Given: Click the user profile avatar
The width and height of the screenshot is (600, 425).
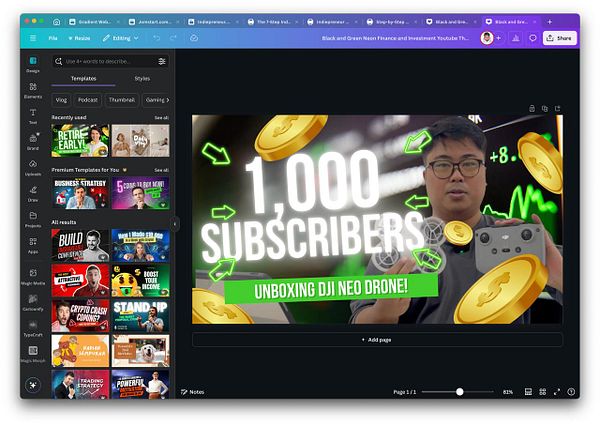Looking at the screenshot, I should click(x=487, y=38).
